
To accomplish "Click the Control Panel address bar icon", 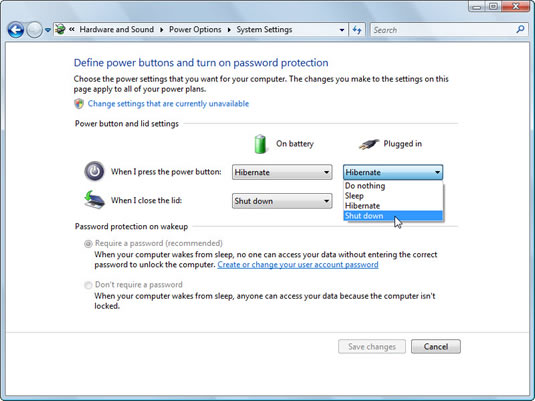I will coord(60,29).
